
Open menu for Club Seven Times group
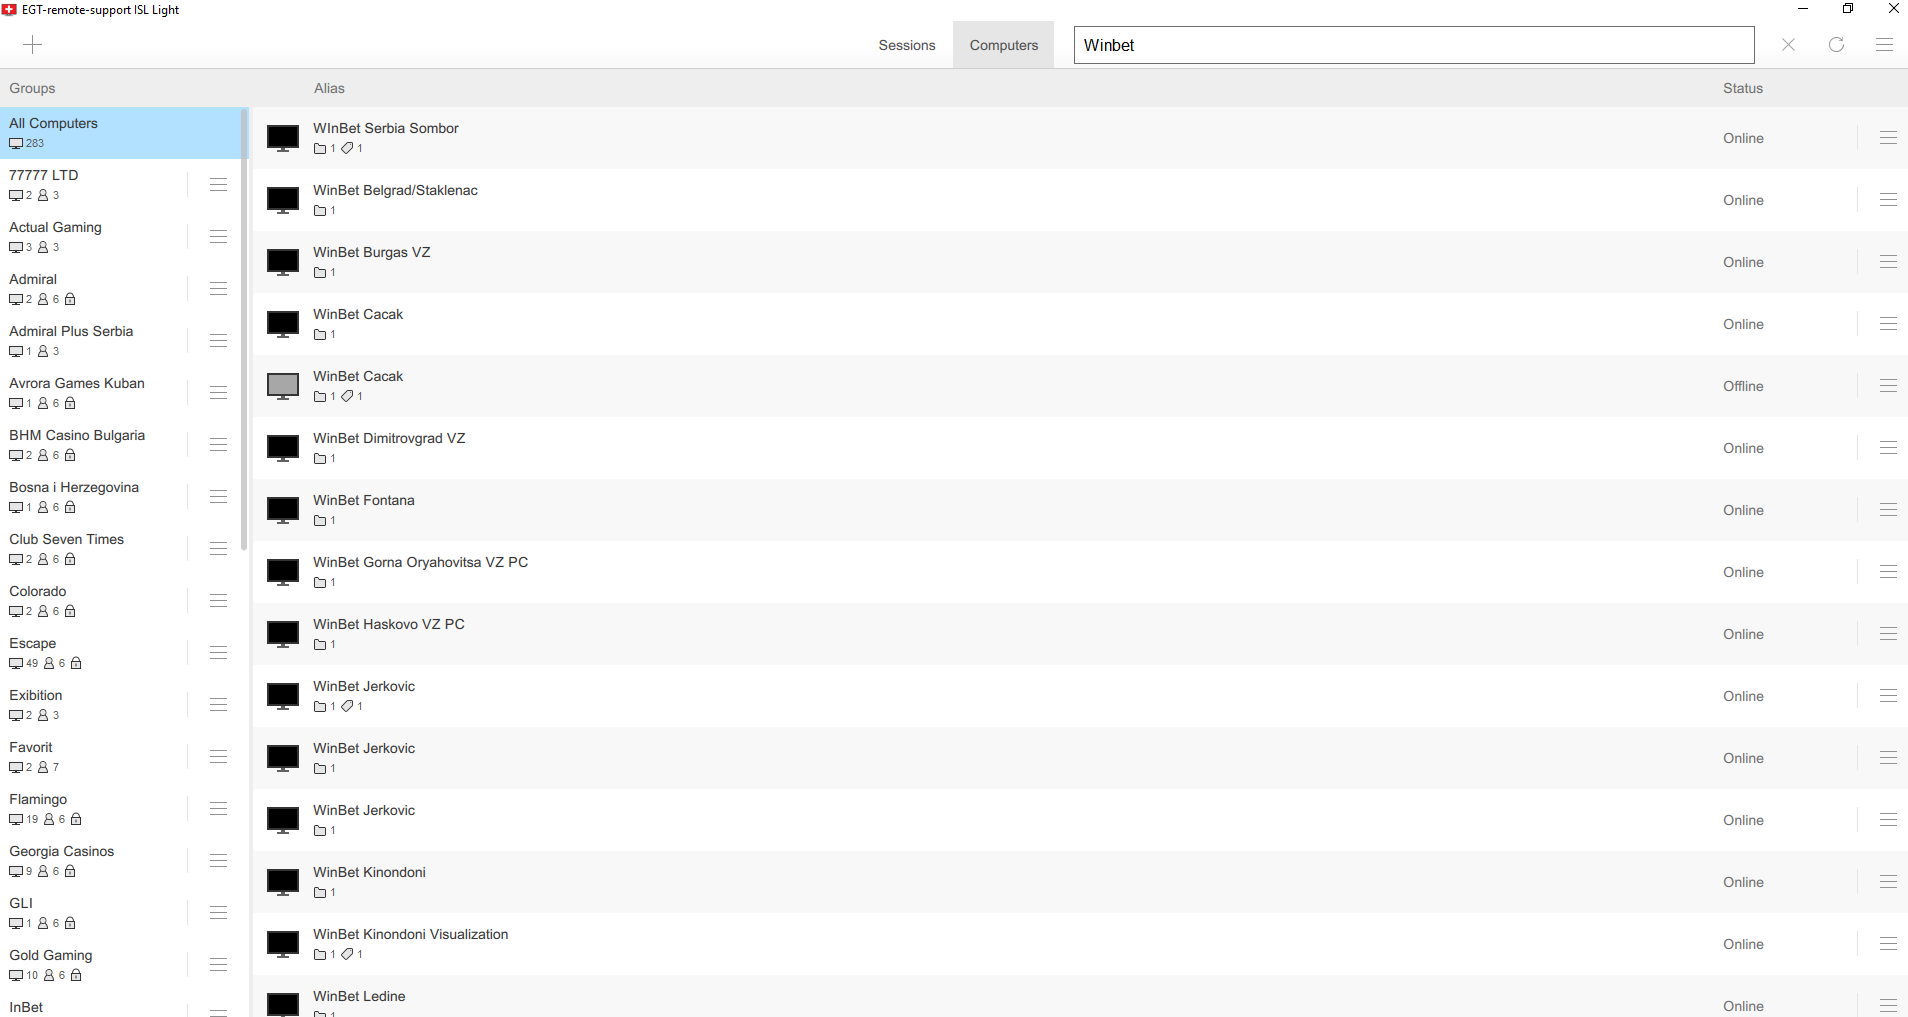coord(218,549)
